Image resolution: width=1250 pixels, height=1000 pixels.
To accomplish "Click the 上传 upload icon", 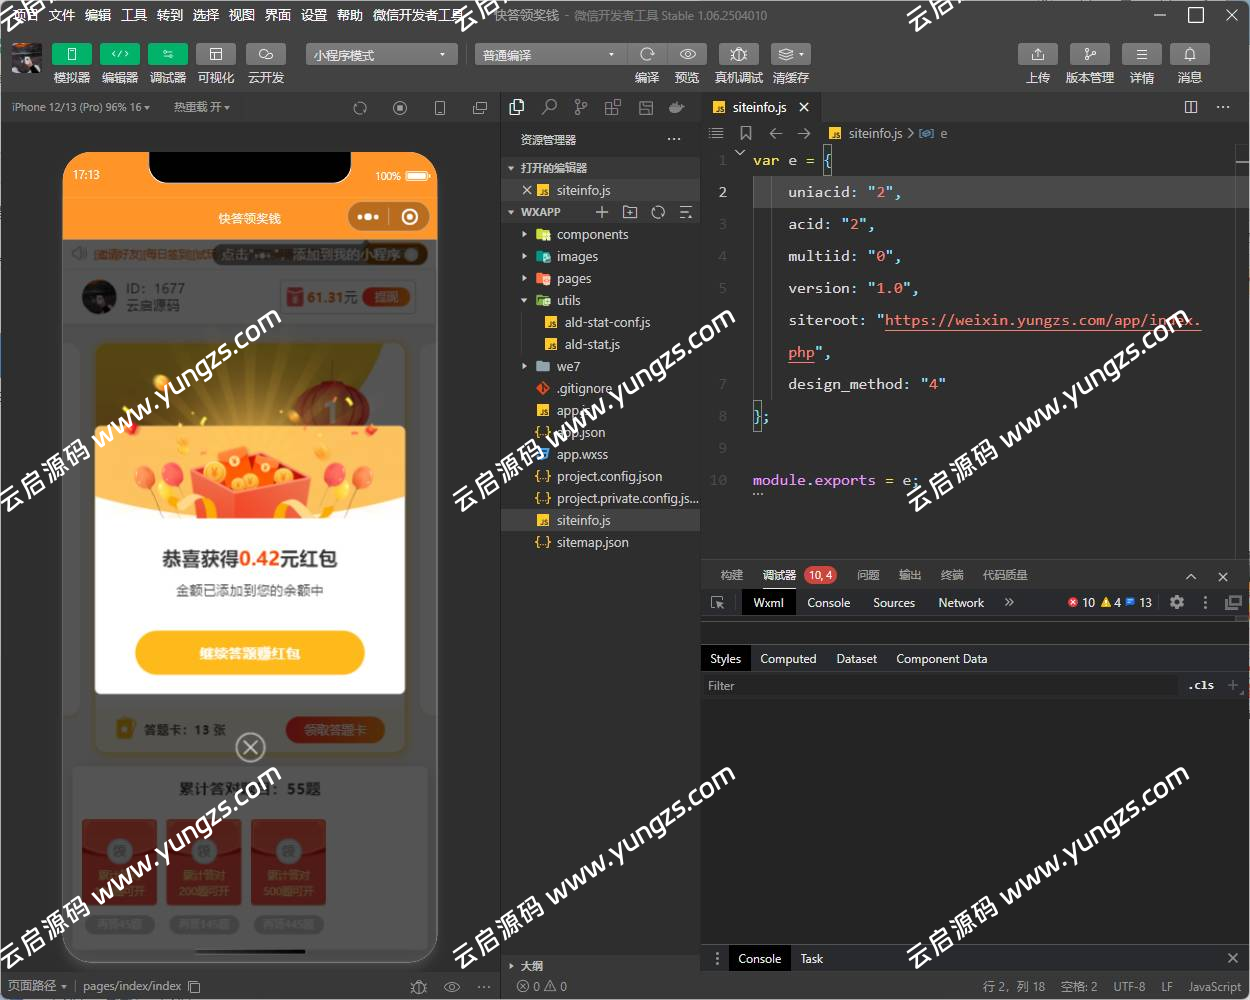I will click(x=1037, y=54).
